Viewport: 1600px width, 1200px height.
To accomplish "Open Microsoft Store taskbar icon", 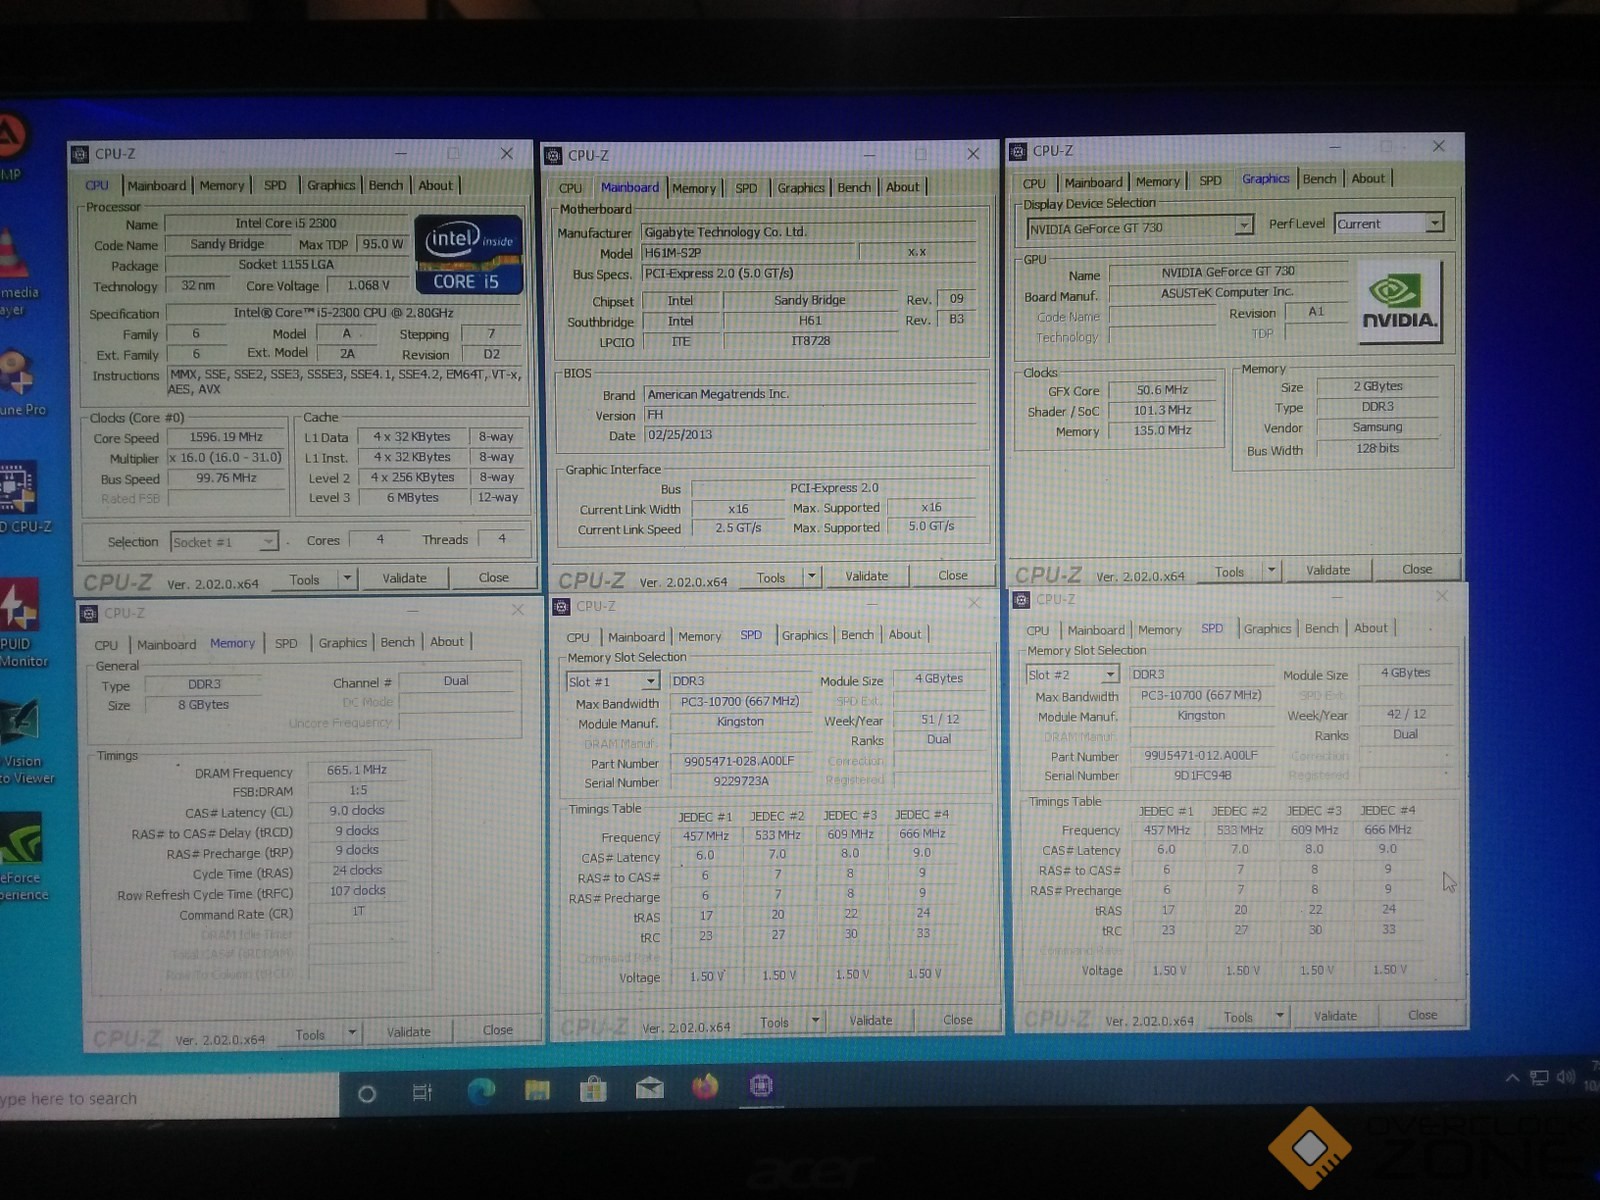I will 593,1088.
